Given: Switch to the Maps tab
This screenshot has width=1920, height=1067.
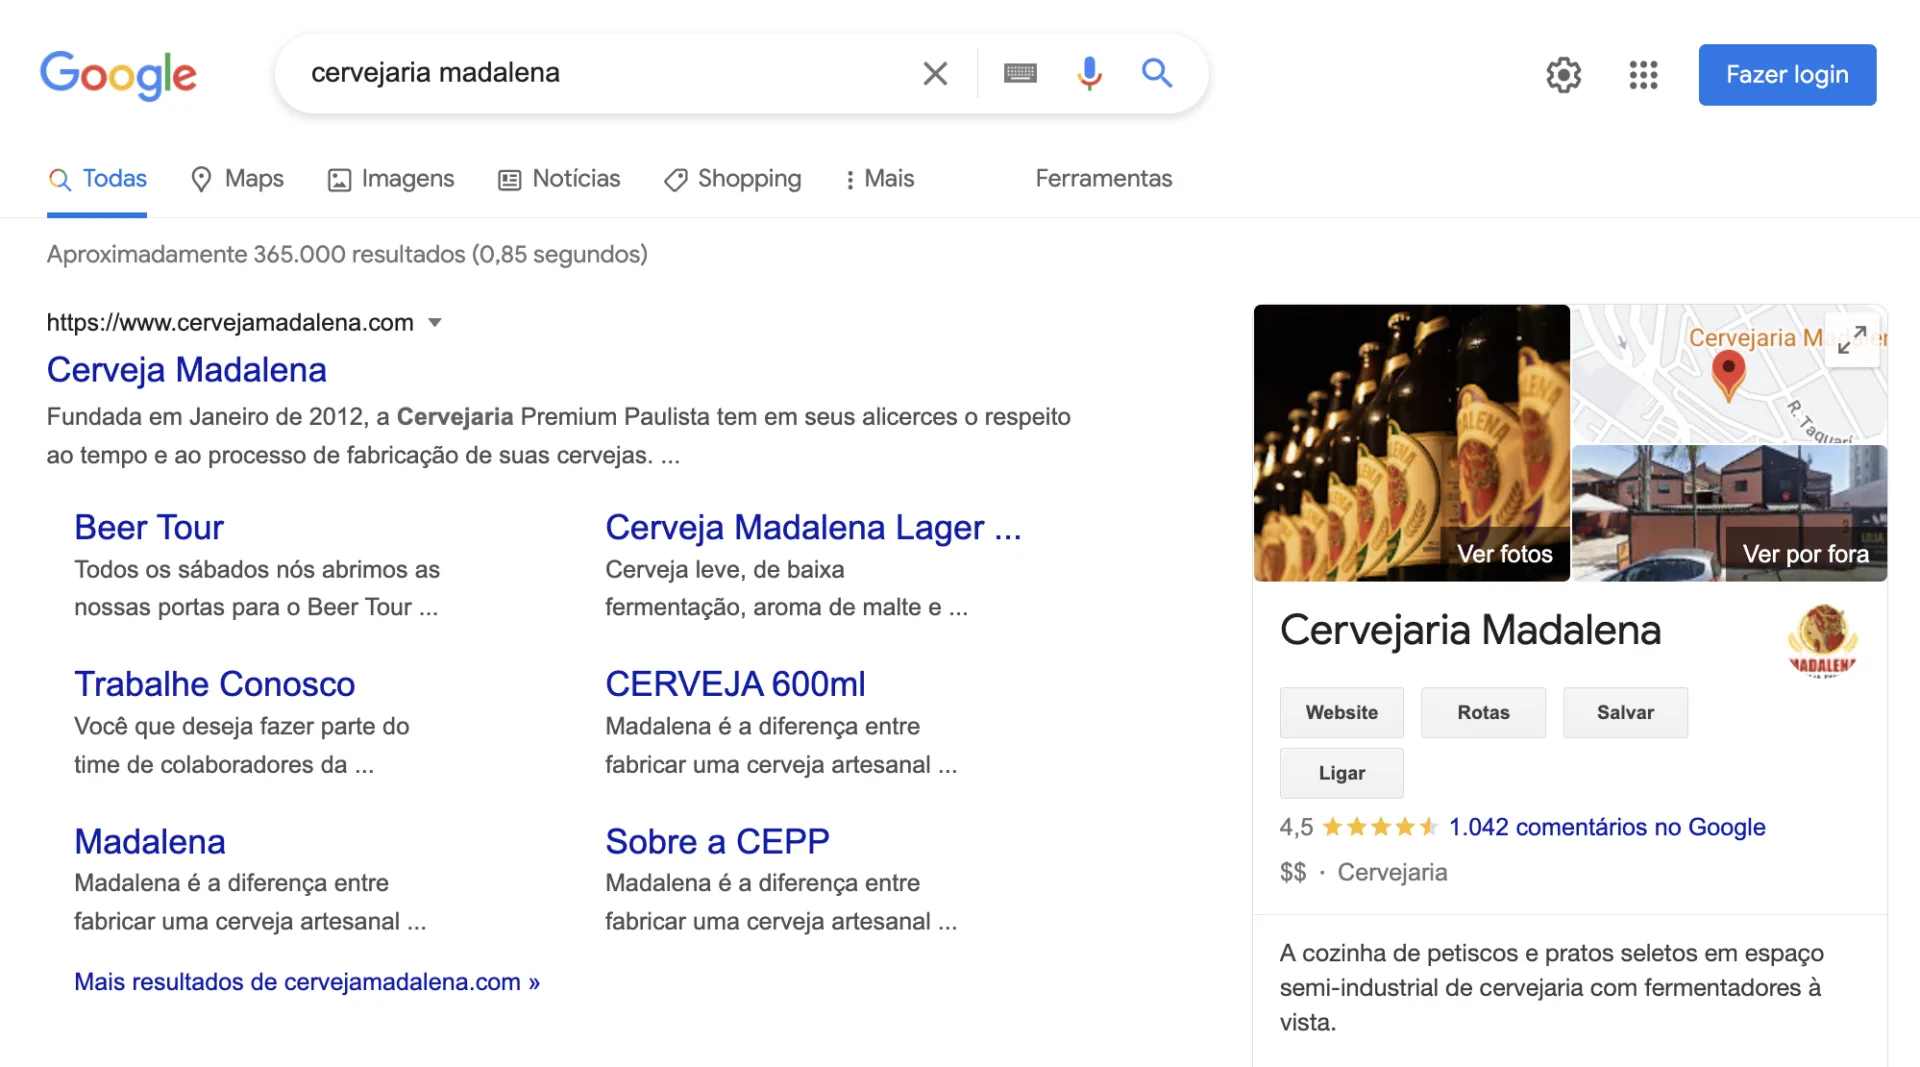Looking at the screenshot, I should coord(237,179).
